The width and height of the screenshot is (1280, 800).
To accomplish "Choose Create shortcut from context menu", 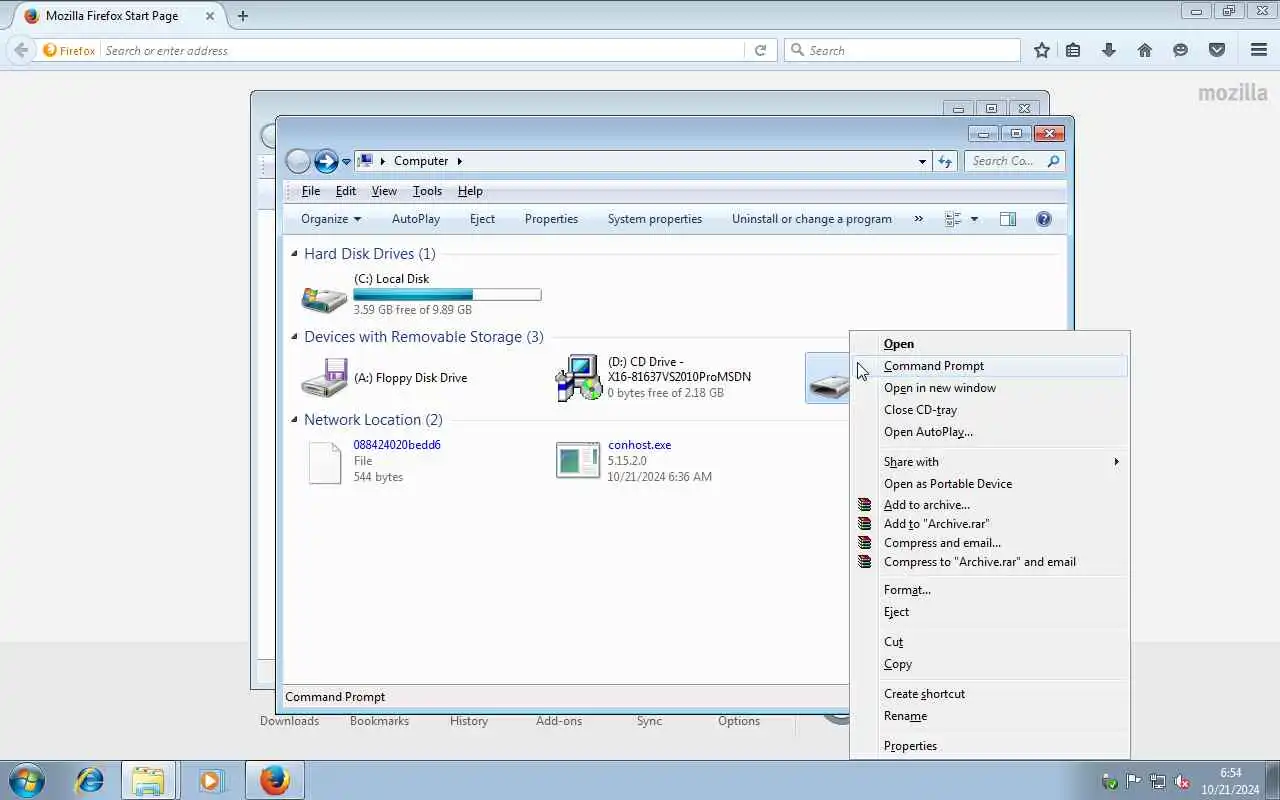I will click(x=990, y=694).
